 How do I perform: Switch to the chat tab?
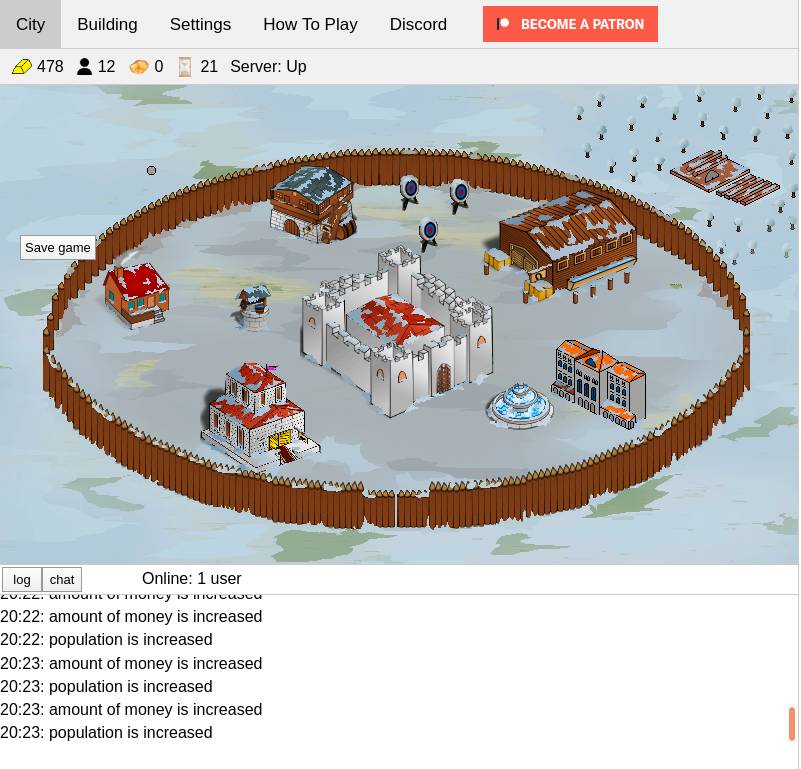(x=62, y=579)
